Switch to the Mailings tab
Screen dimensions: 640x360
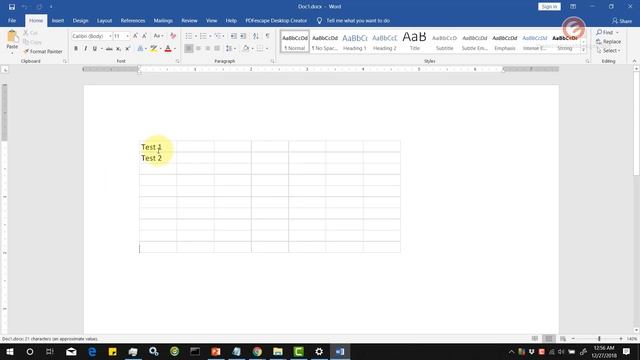point(163,20)
